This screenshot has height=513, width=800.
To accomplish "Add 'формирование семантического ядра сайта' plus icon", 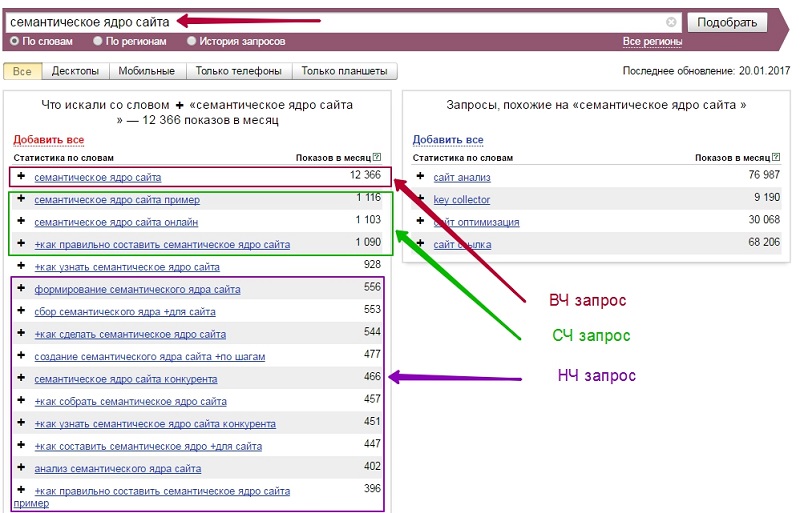I will point(21,288).
